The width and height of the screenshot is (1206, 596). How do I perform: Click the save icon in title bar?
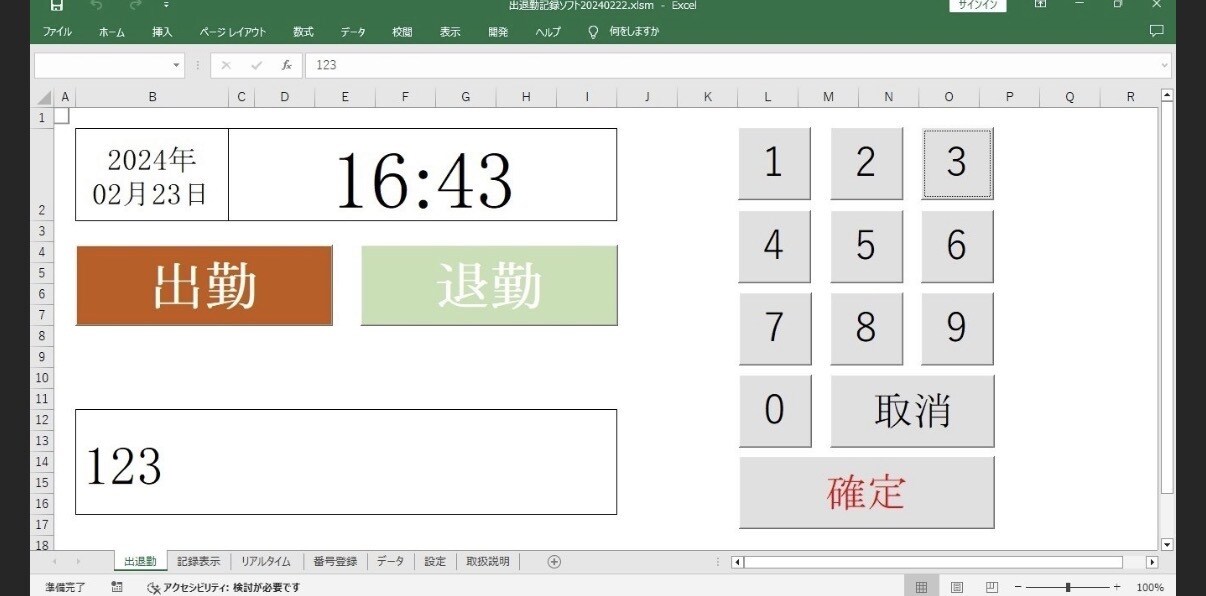click(x=57, y=5)
